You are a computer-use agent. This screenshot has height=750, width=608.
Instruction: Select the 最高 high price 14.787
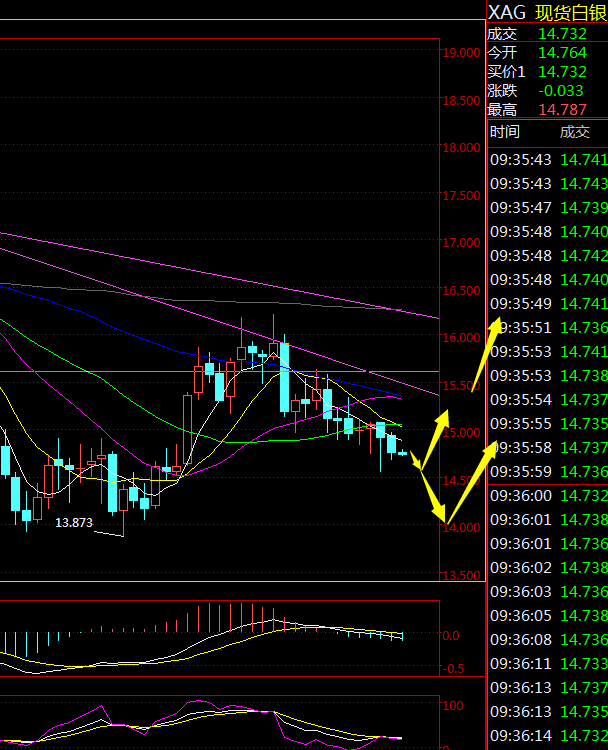562,110
